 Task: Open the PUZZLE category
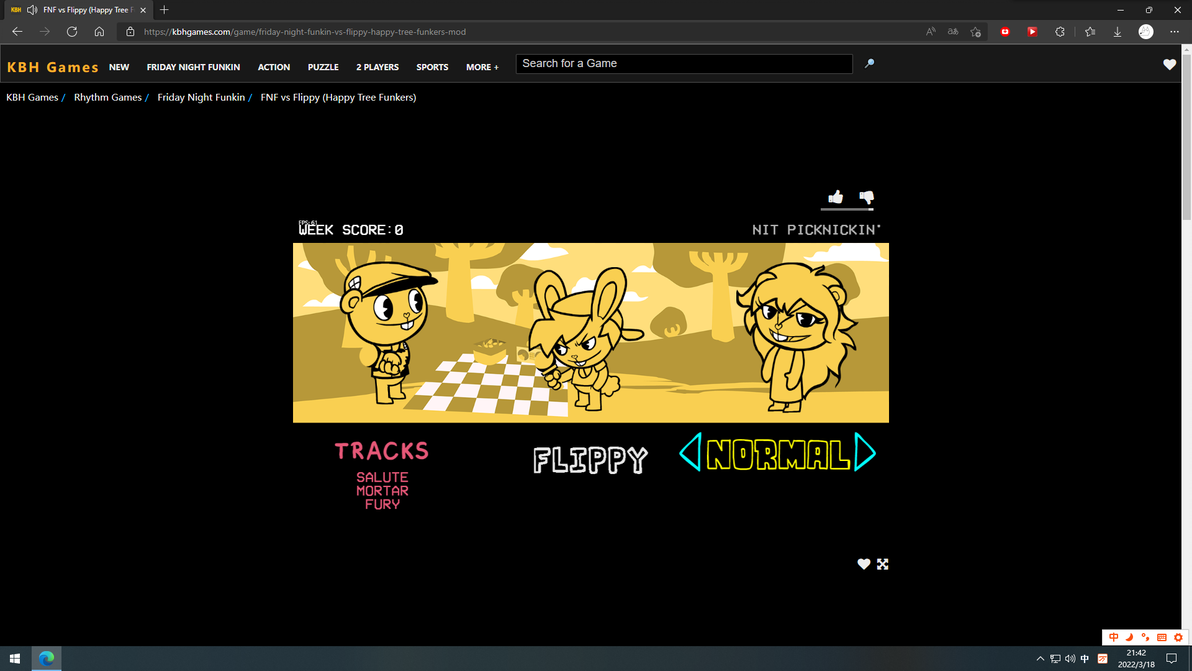tap(323, 67)
